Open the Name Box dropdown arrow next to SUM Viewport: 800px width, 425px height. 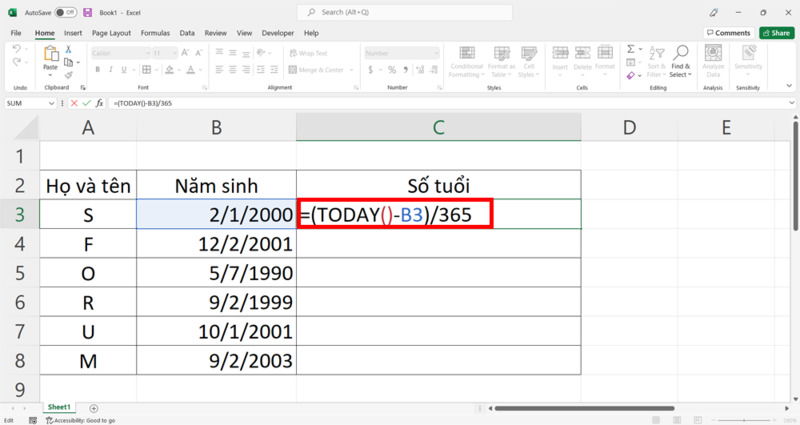(x=51, y=103)
